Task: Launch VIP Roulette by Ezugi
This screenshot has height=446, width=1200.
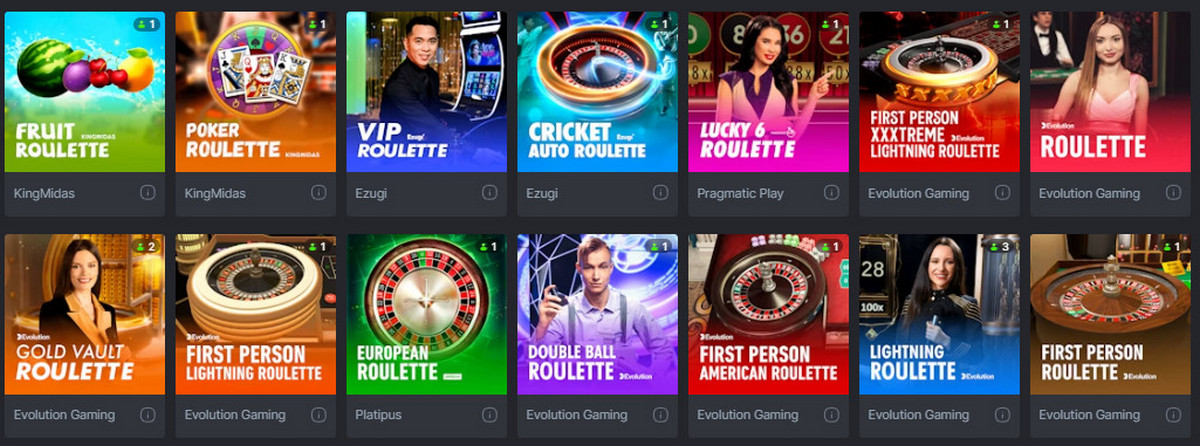Action: [x=427, y=92]
